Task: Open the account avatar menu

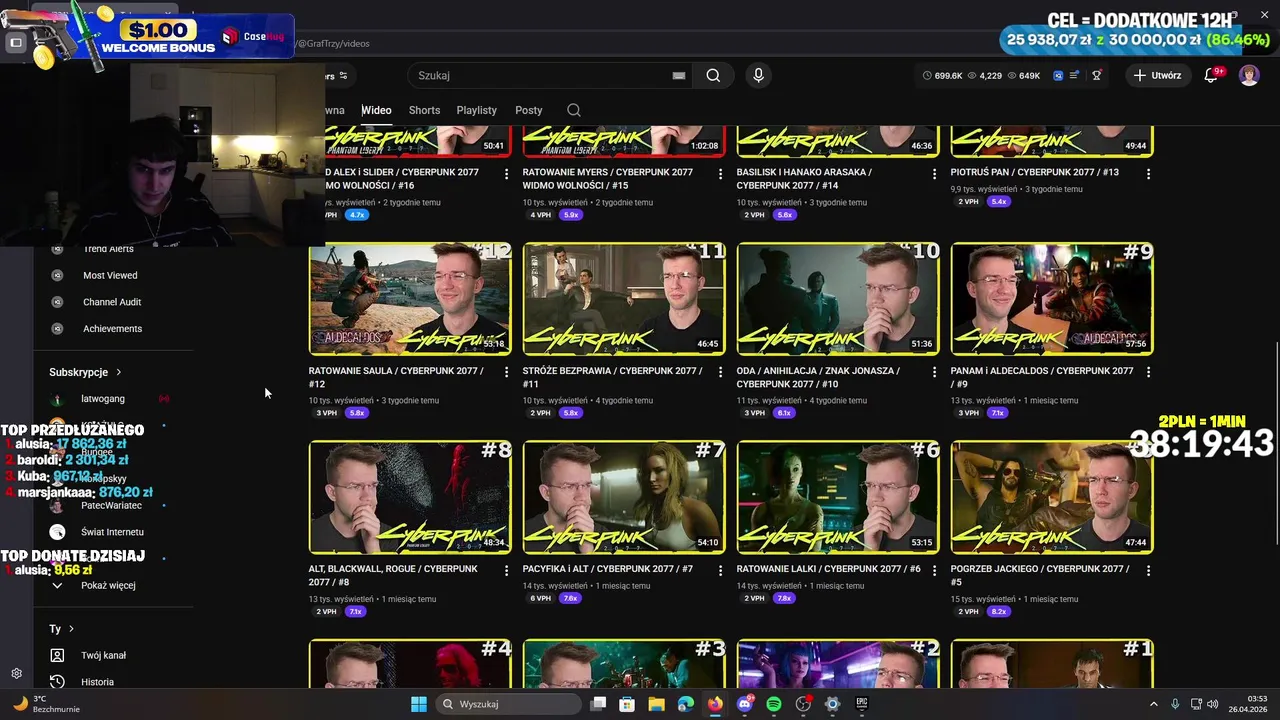Action: [1249, 75]
